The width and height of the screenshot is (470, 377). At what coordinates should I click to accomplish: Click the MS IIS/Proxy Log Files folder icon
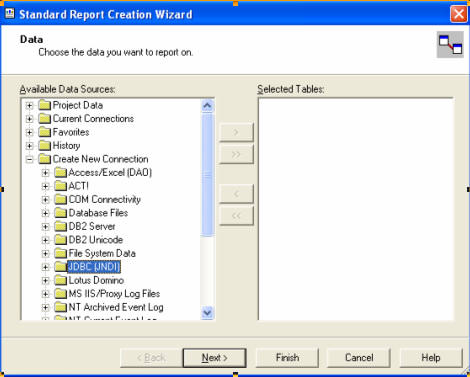(60, 294)
